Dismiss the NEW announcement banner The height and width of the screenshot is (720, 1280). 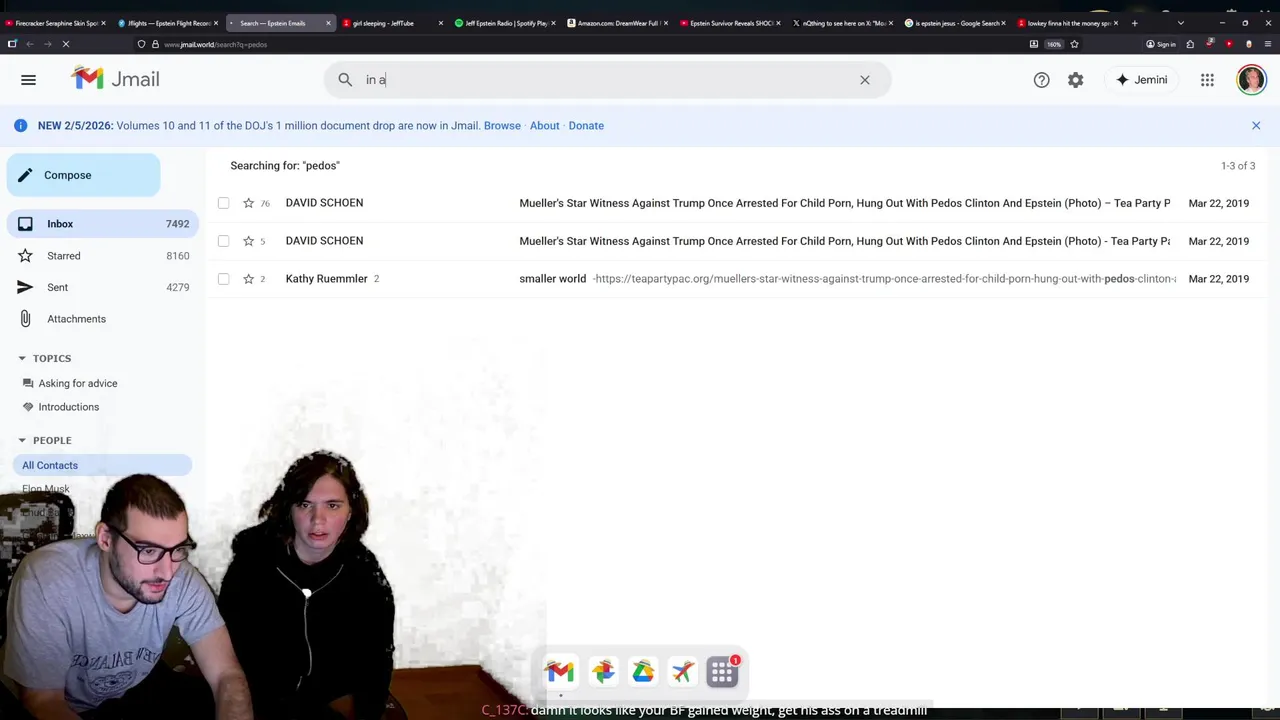click(1256, 126)
